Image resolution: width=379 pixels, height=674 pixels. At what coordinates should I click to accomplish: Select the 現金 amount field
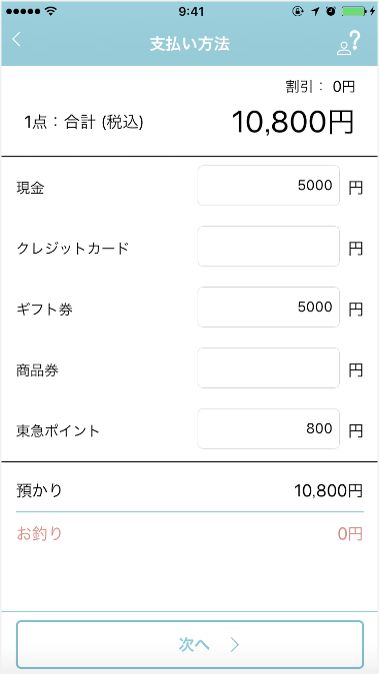tap(269, 186)
